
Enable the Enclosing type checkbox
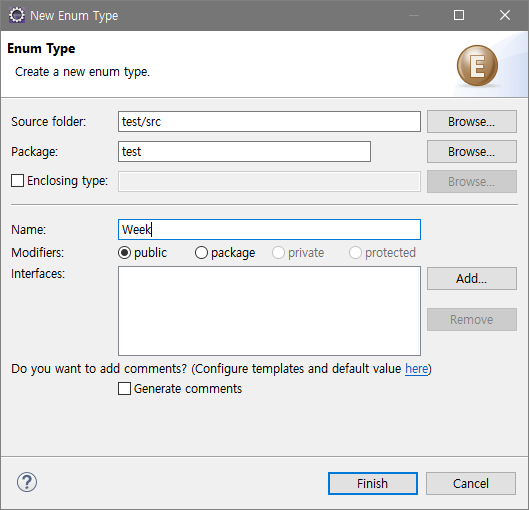click(18, 181)
